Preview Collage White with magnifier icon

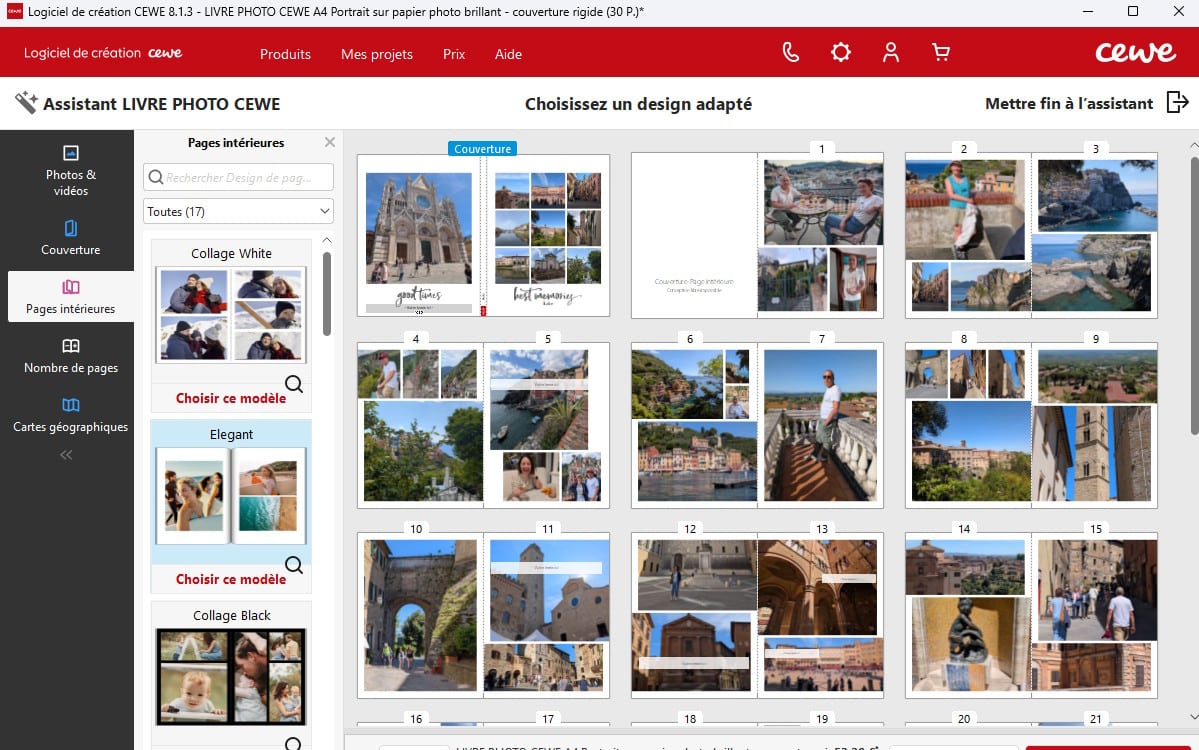coord(294,384)
